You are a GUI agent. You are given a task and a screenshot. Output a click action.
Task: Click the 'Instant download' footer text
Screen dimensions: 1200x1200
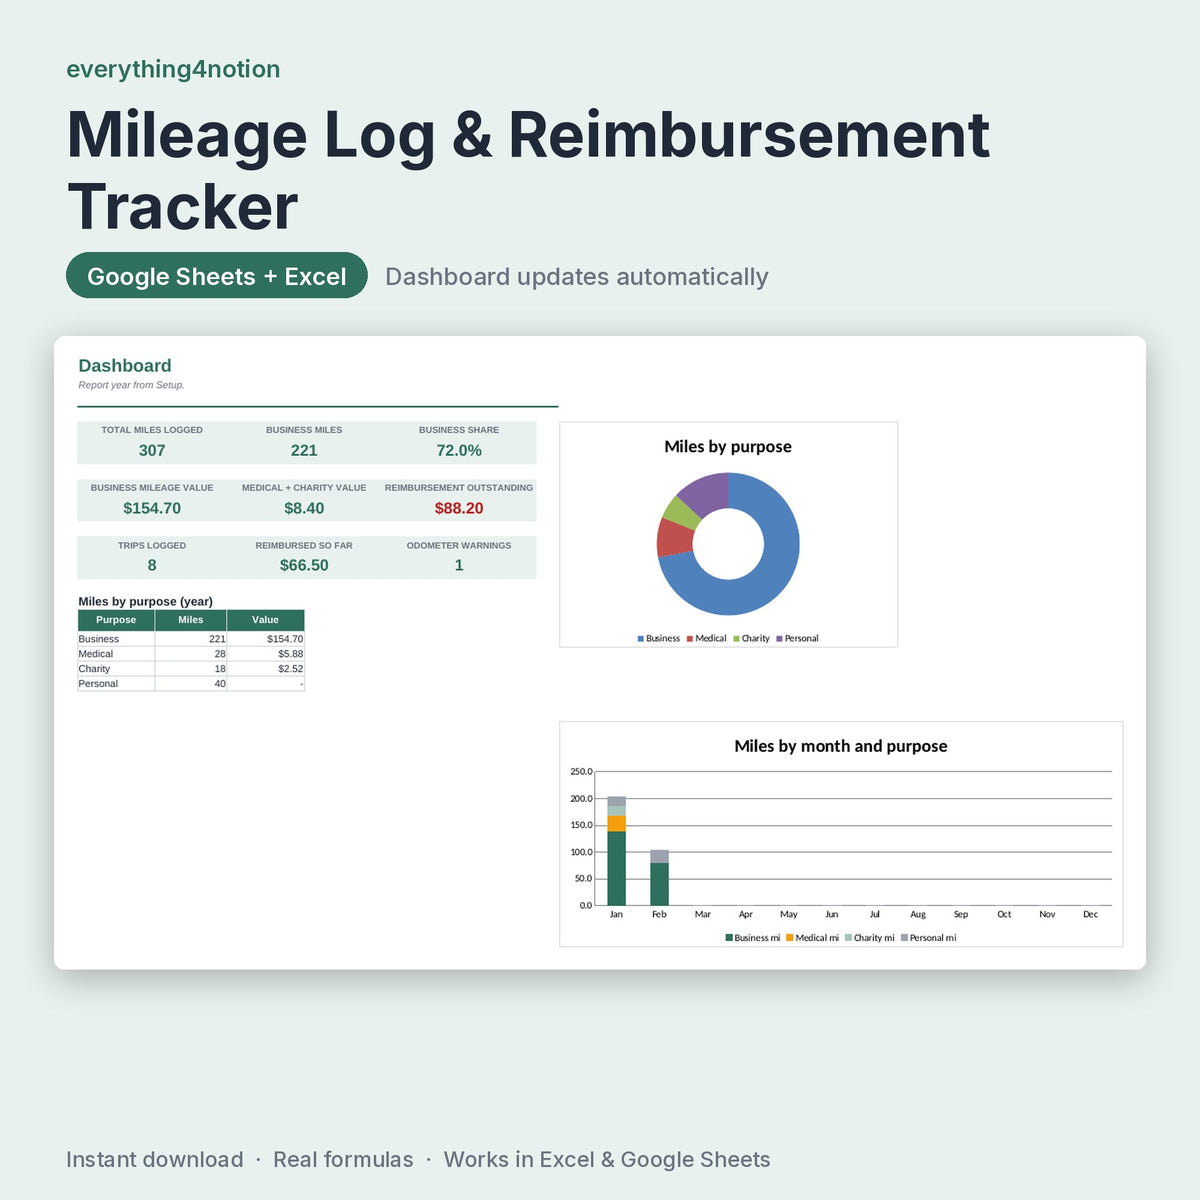(x=155, y=1160)
